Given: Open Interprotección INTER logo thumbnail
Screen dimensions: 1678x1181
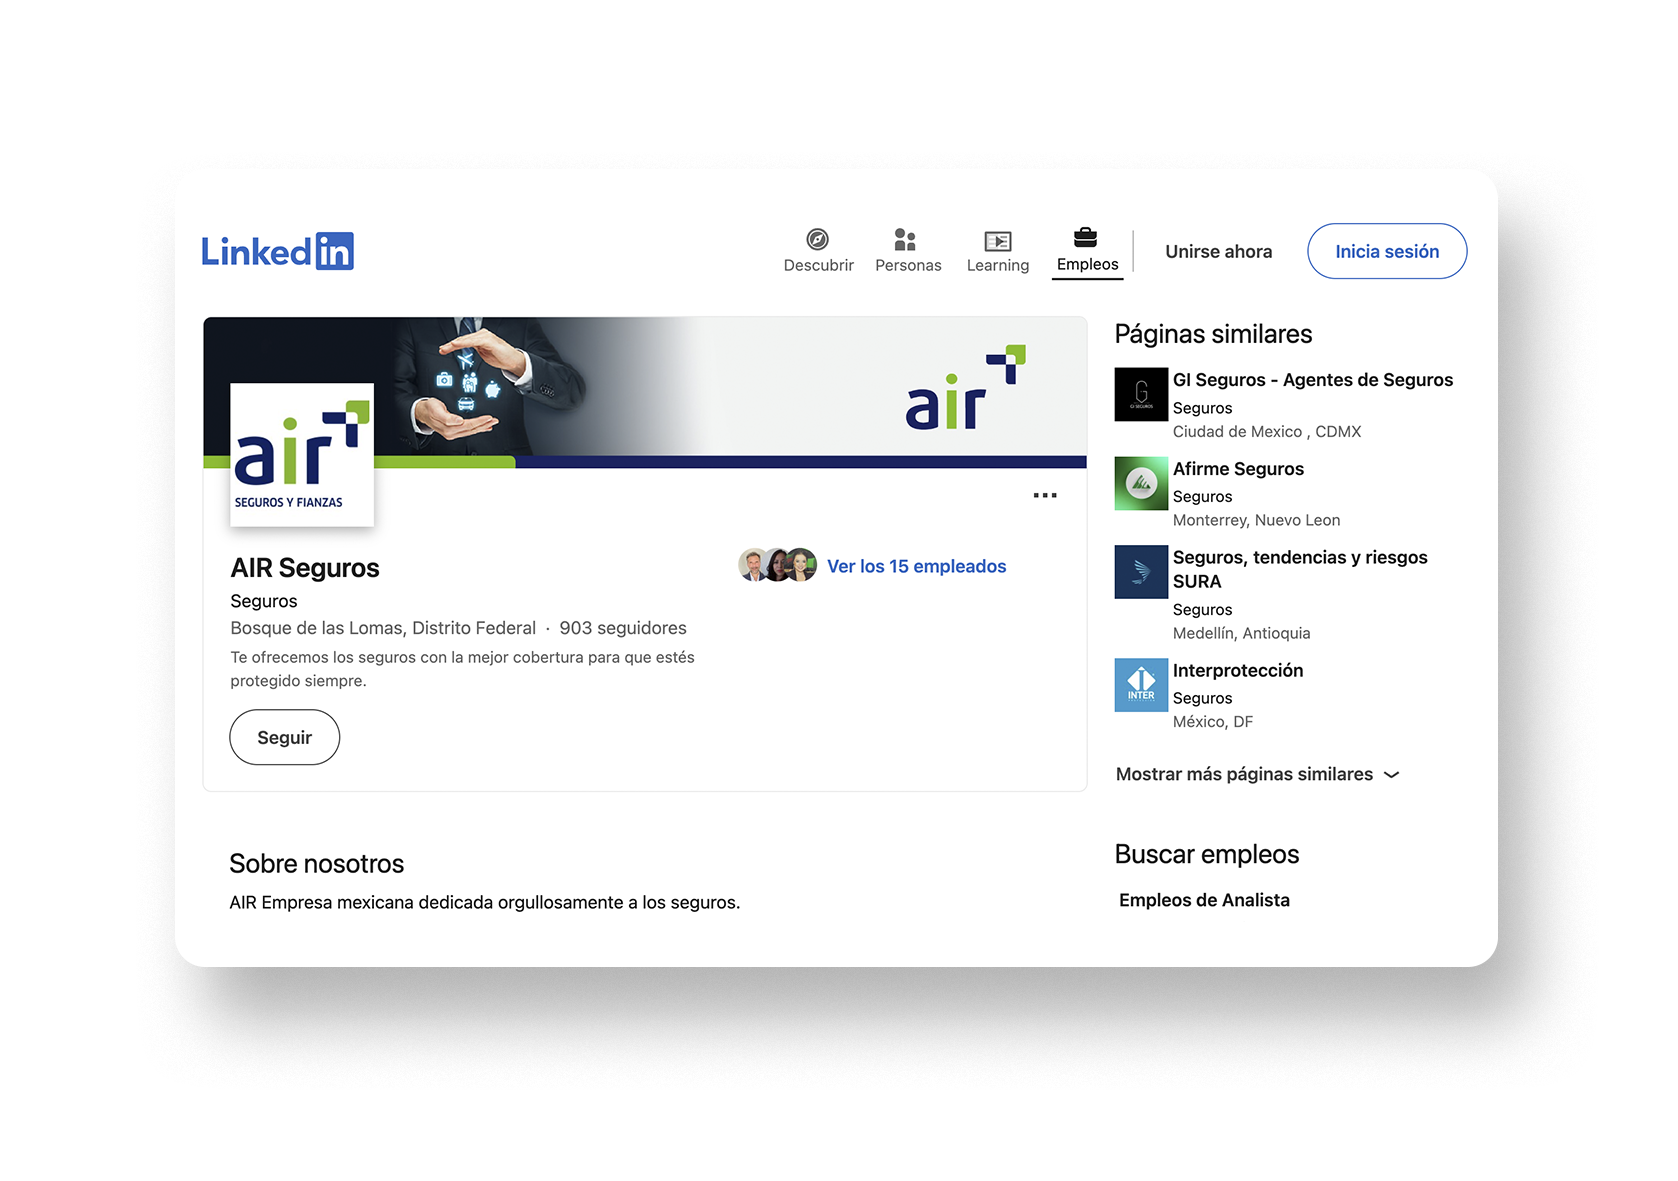Looking at the screenshot, I should click(x=1141, y=685).
